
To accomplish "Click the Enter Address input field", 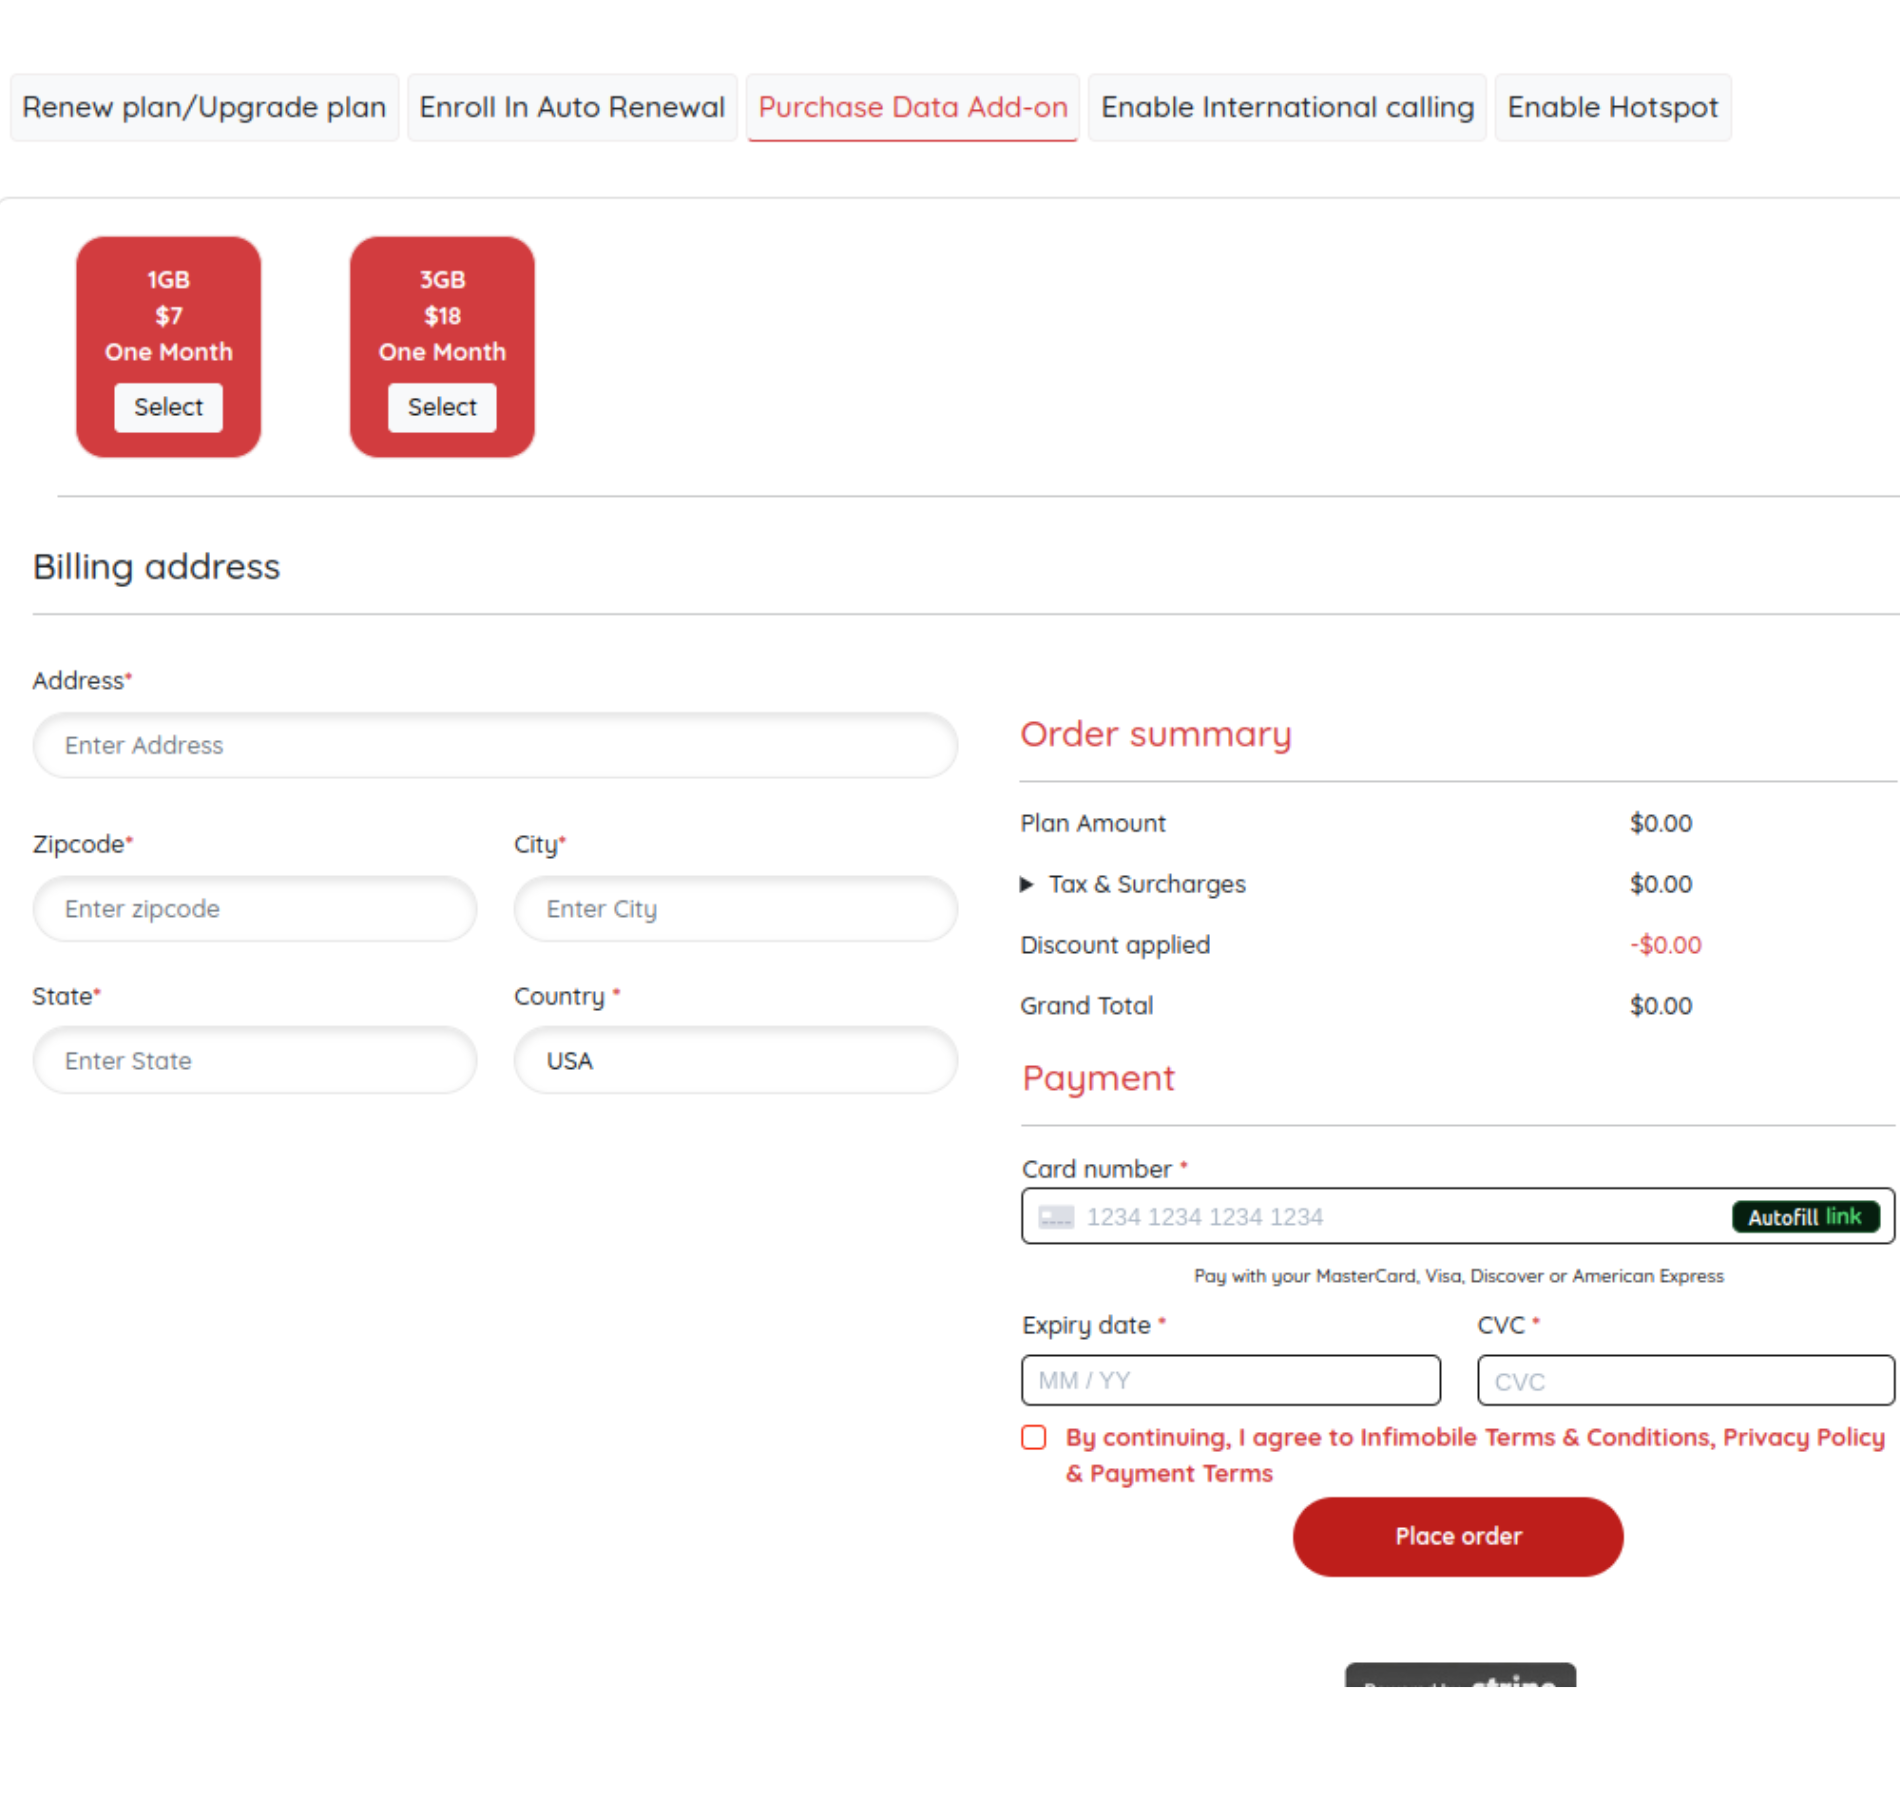I will coord(495,745).
